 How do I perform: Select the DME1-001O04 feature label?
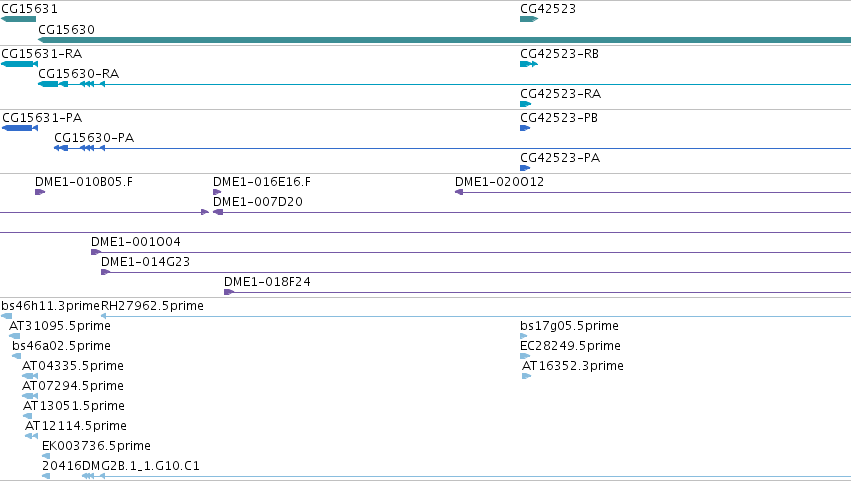[136, 242]
